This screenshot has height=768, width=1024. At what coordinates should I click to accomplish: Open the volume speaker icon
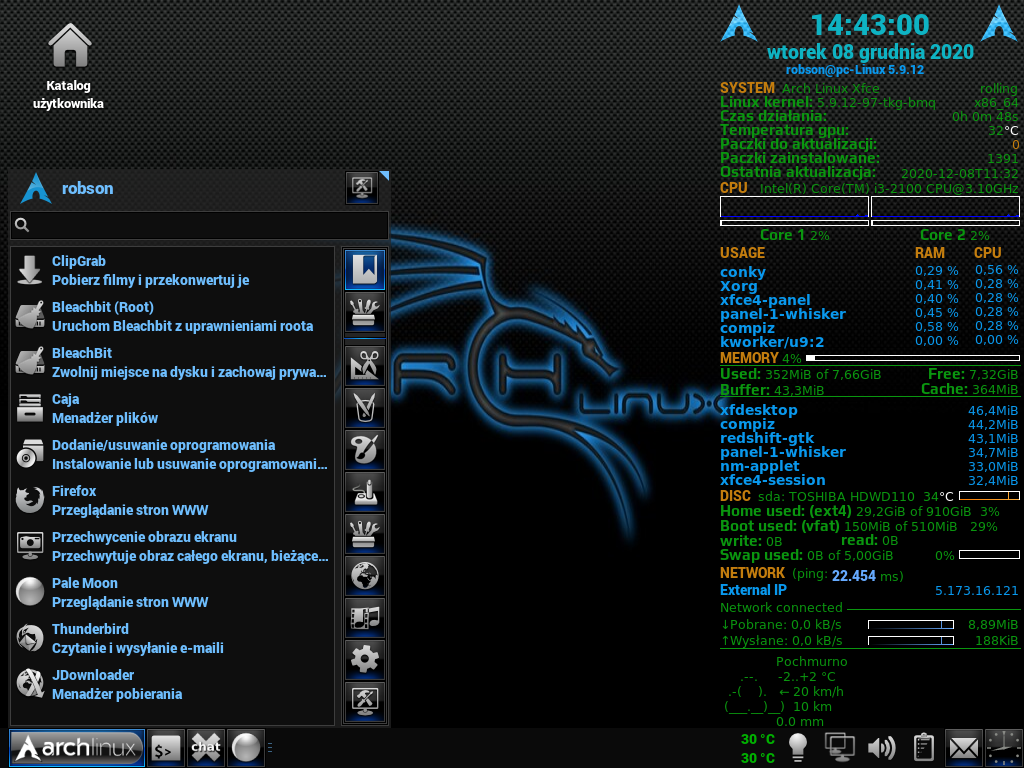point(881,748)
